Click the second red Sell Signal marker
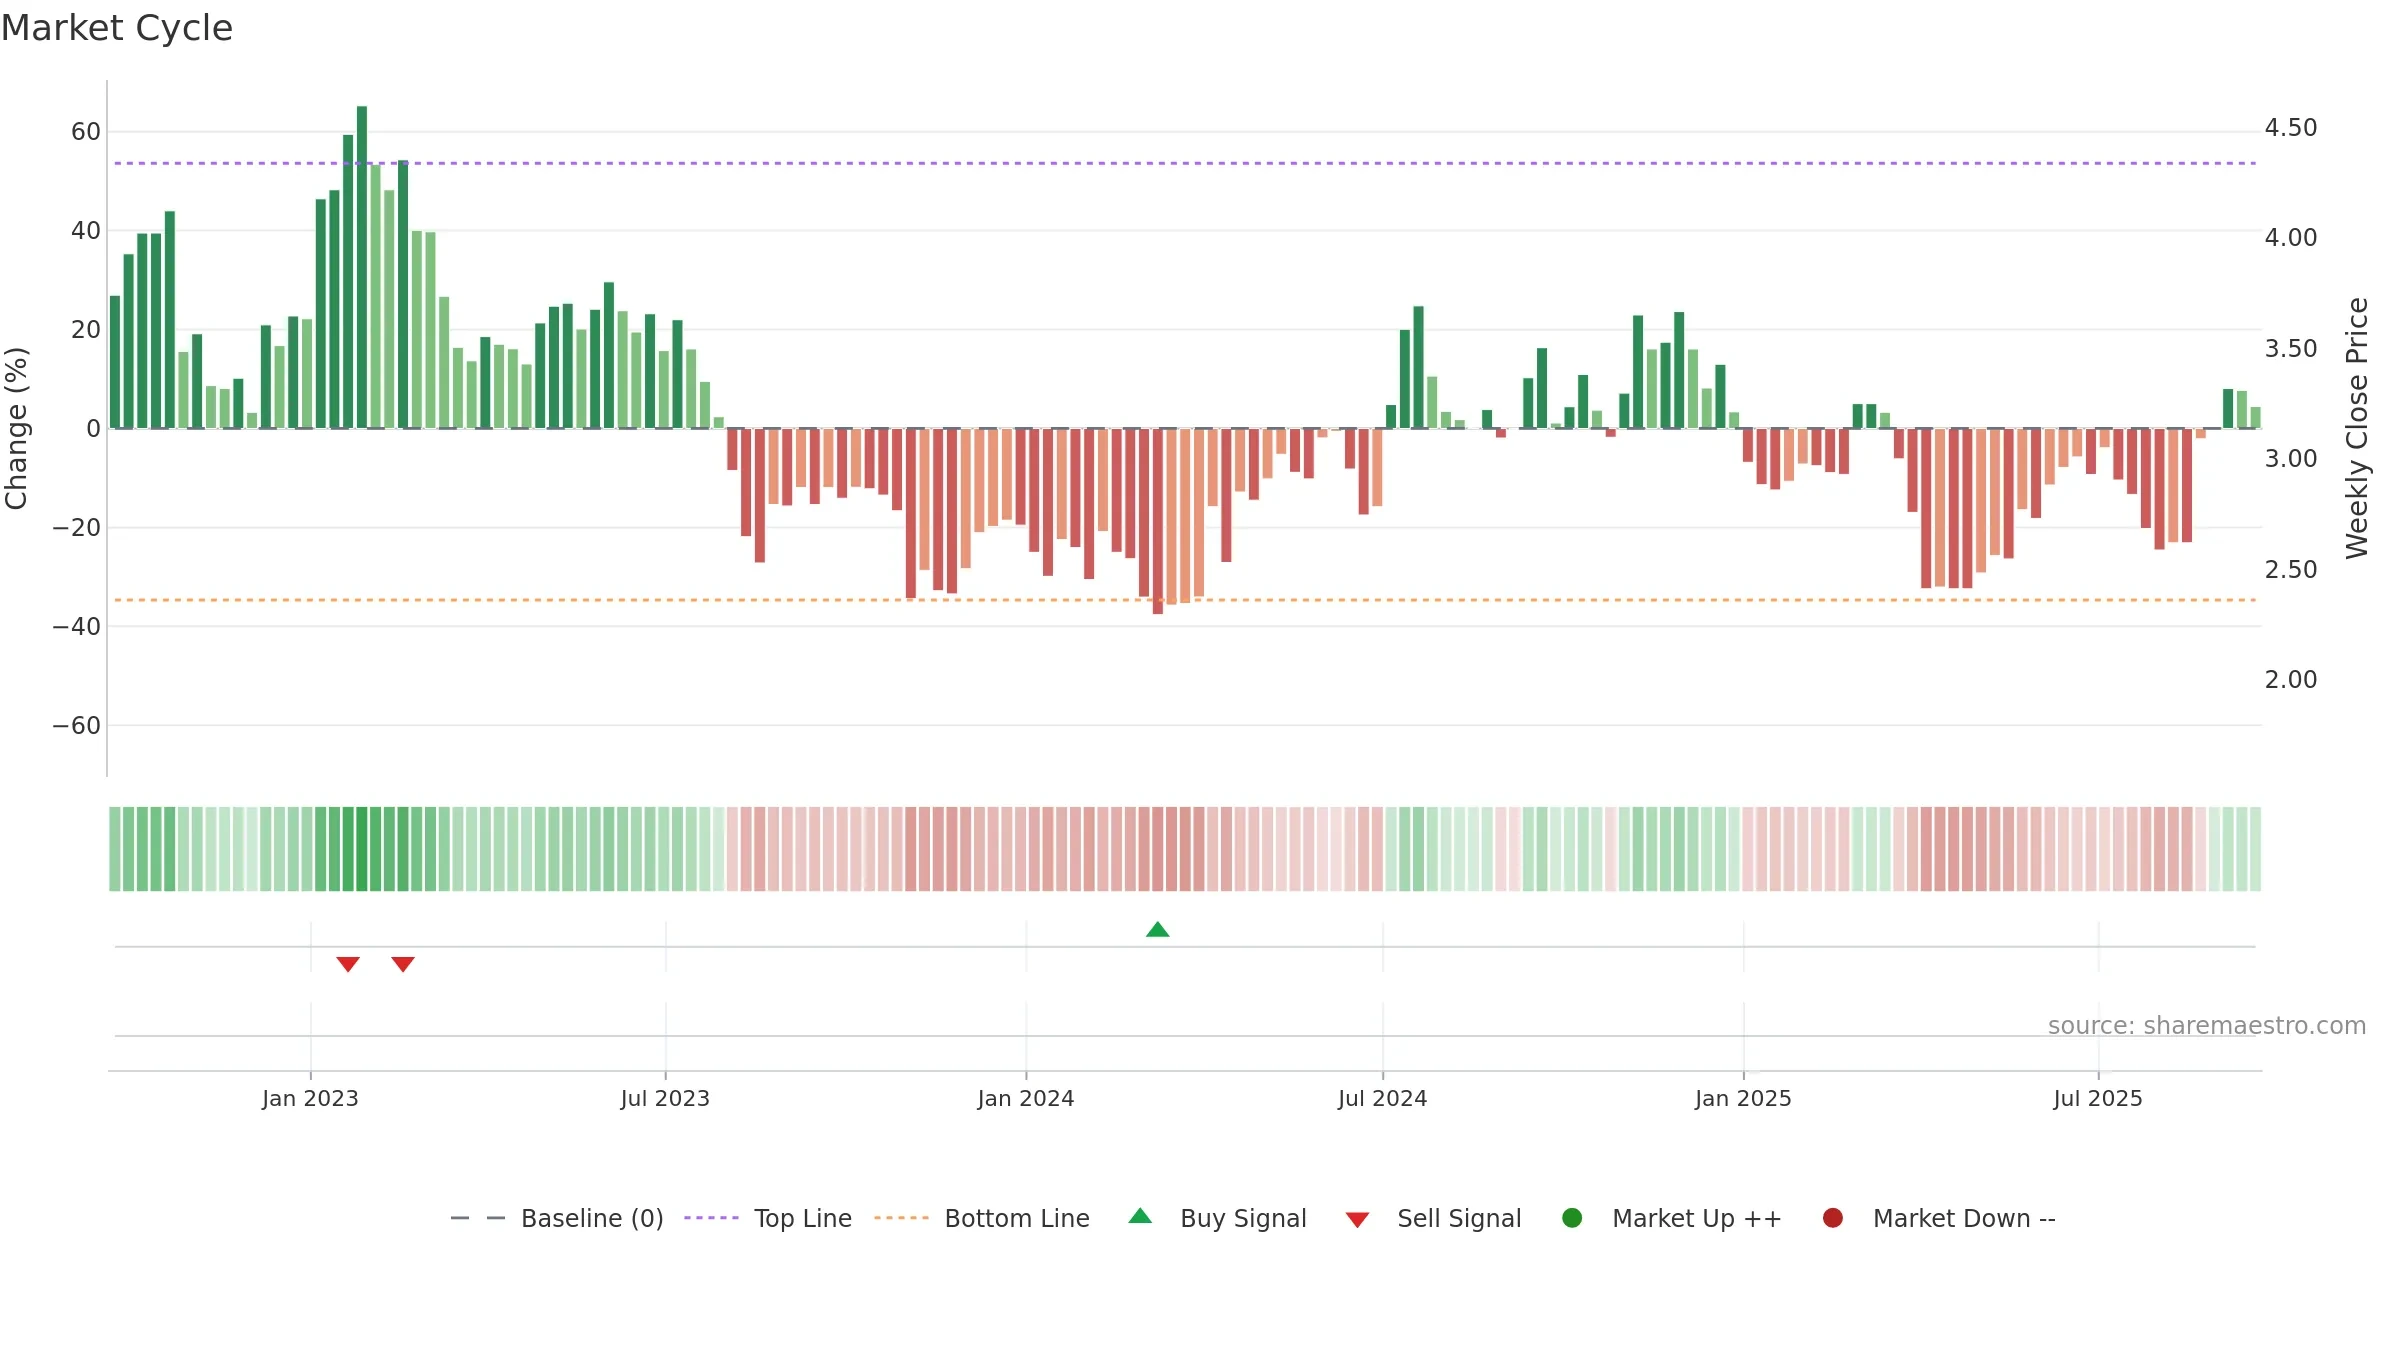Image resolution: width=2400 pixels, height=1350 pixels. pyautogui.click(x=403, y=964)
